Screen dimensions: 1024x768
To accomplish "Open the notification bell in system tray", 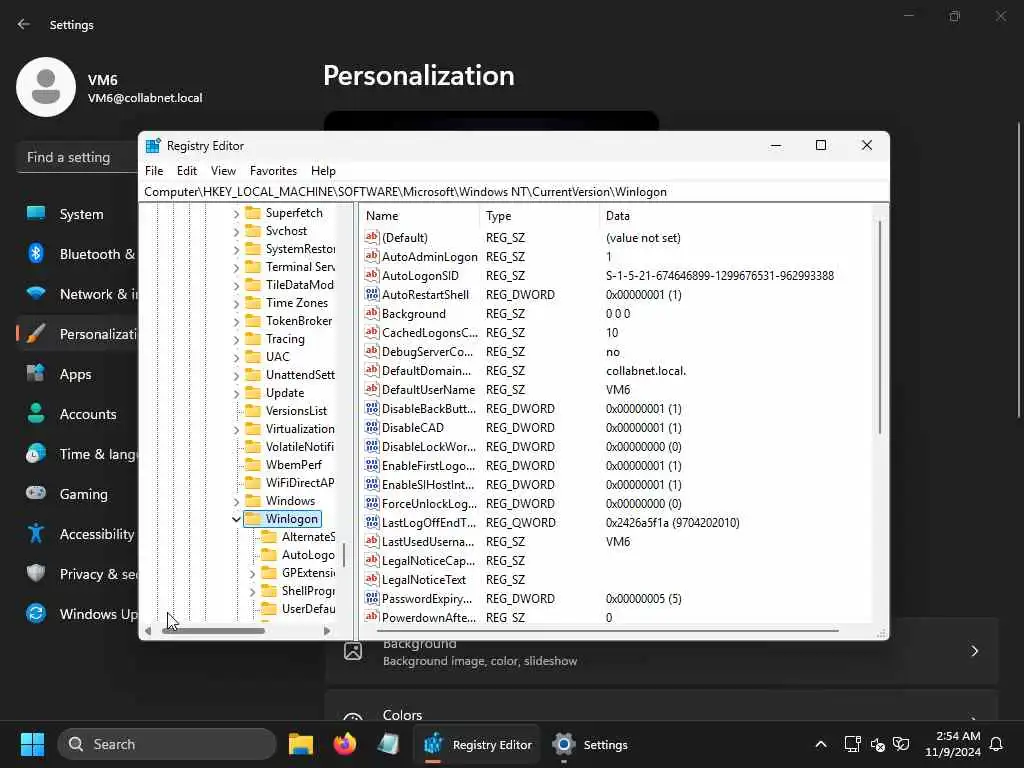I will coord(997,744).
